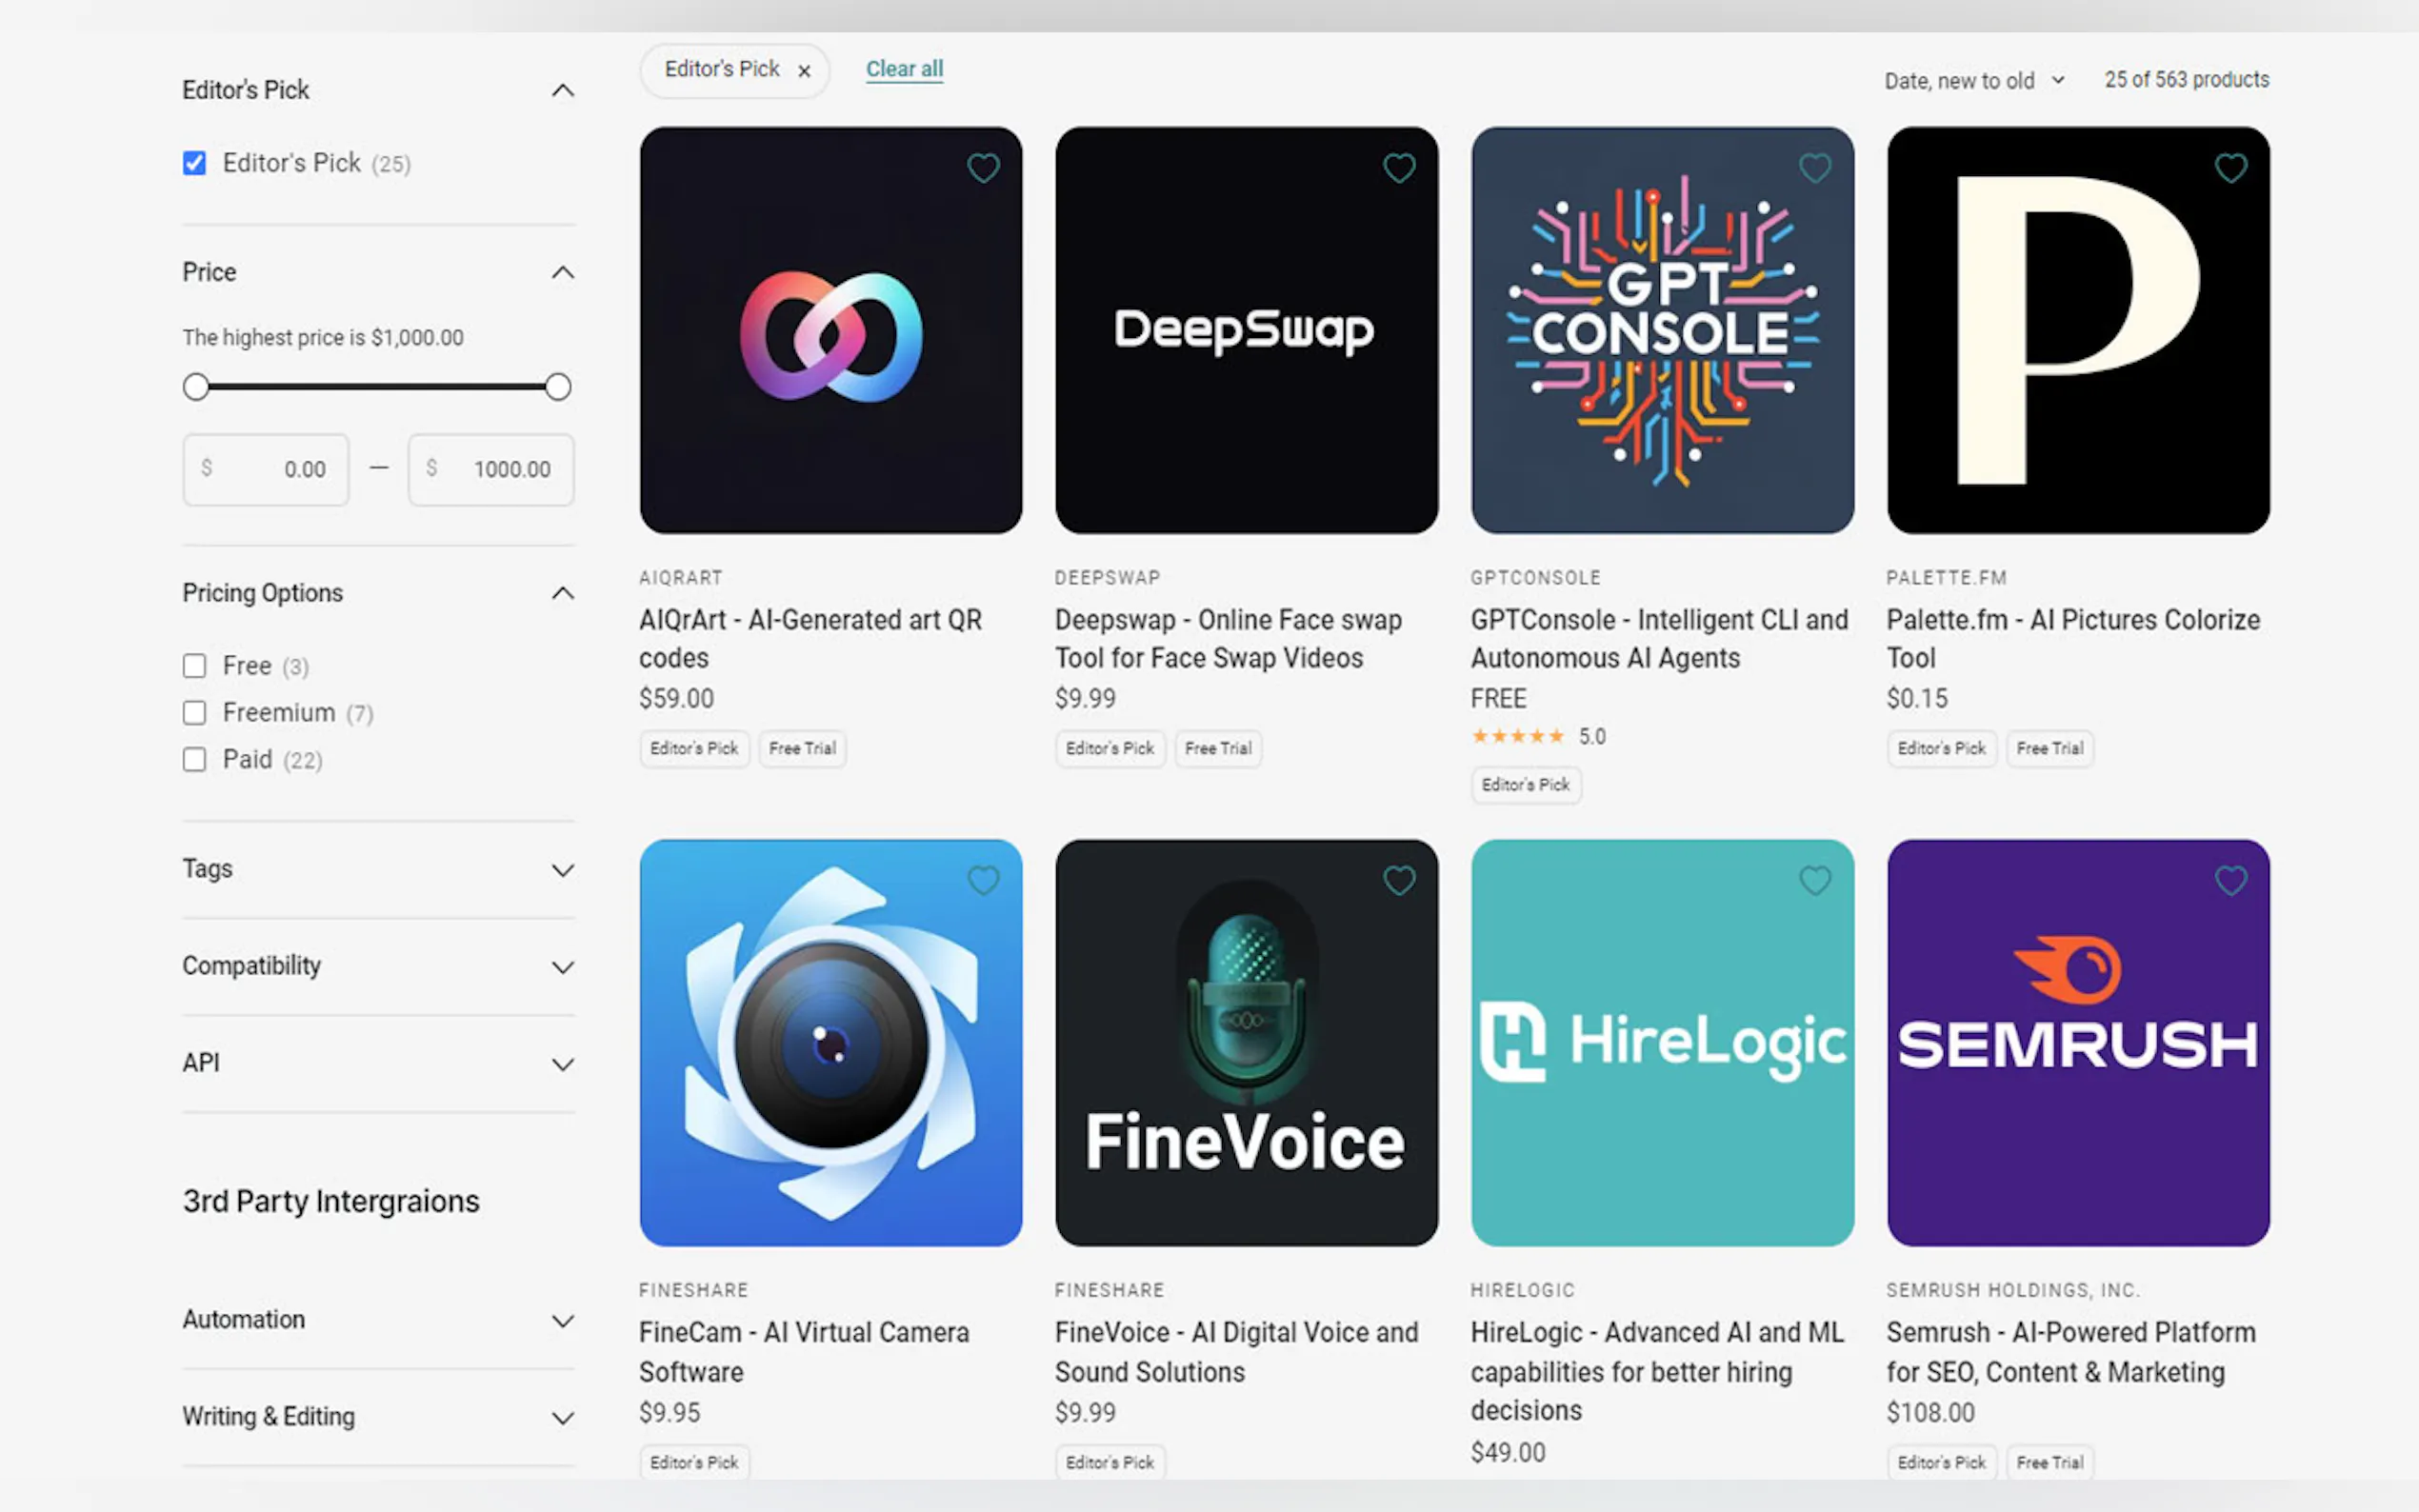This screenshot has height=1512, width=2419.
Task: Click the FREE price label on GPTConsole
Action: [x=1498, y=698]
